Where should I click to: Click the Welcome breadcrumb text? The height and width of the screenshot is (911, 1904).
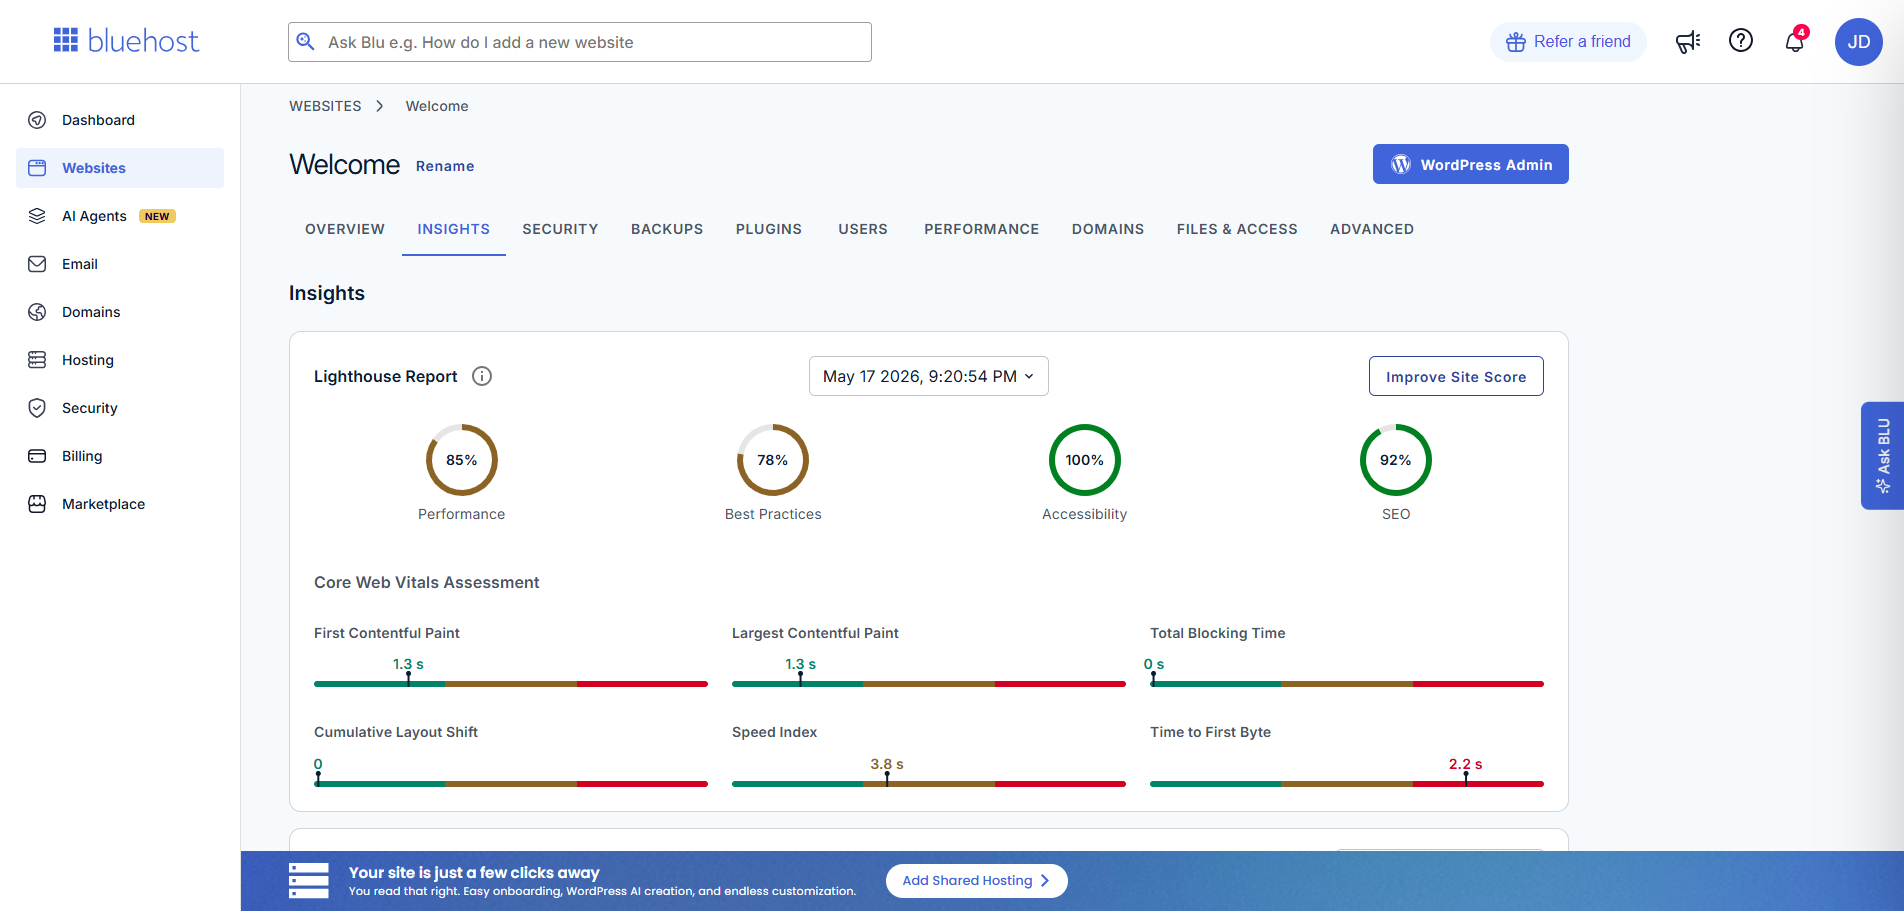[437, 106]
